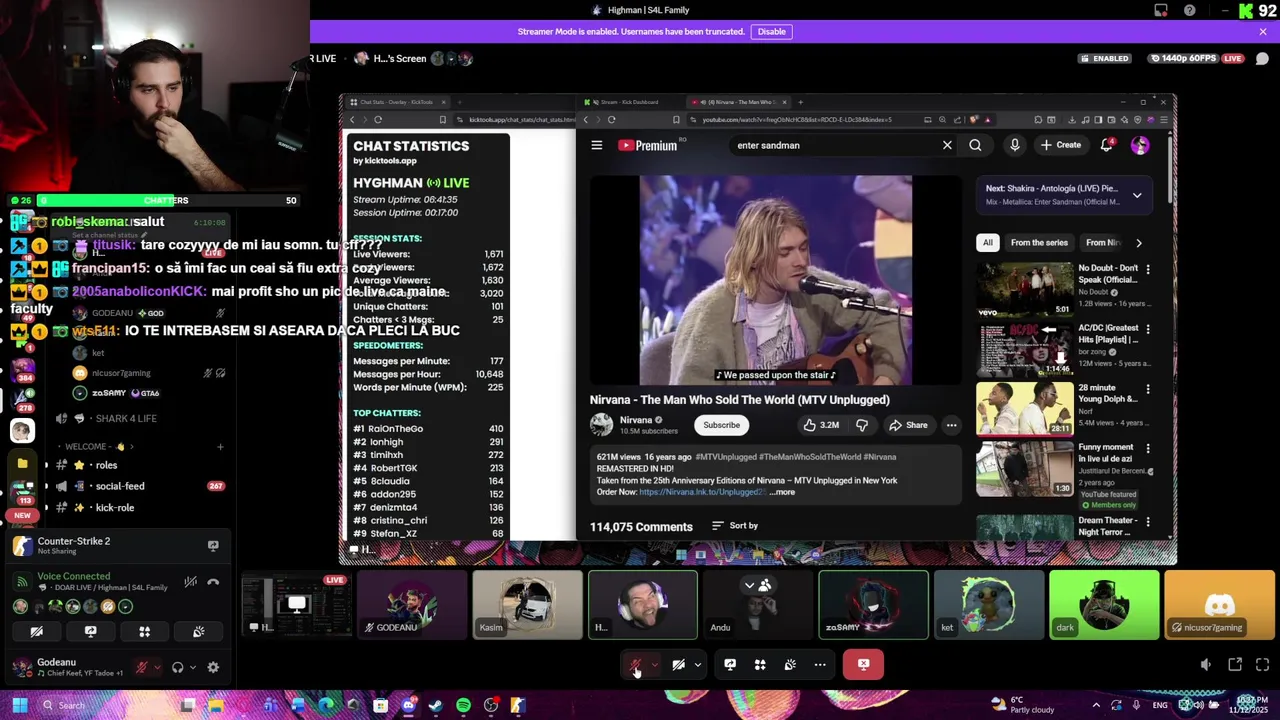Click the Share button under video
This screenshot has height=720, width=1280.
coord(909,425)
